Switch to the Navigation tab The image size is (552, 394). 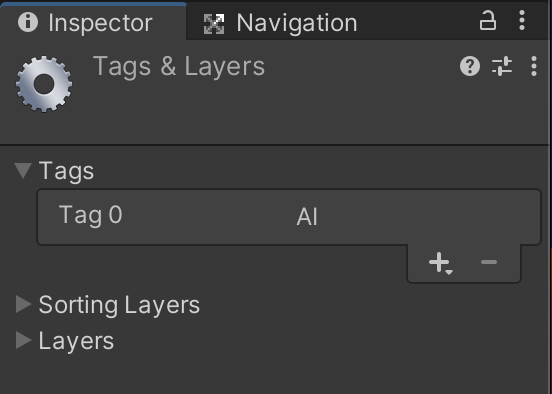click(281, 23)
